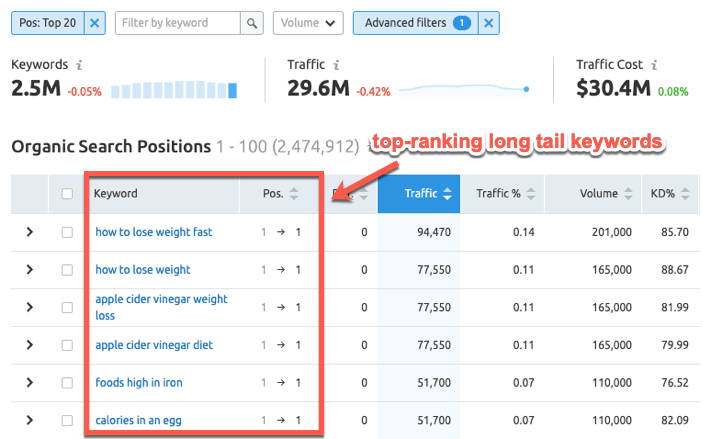Clear the Advanced filters
Screen dimensions: 703x439
(x=489, y=23)
